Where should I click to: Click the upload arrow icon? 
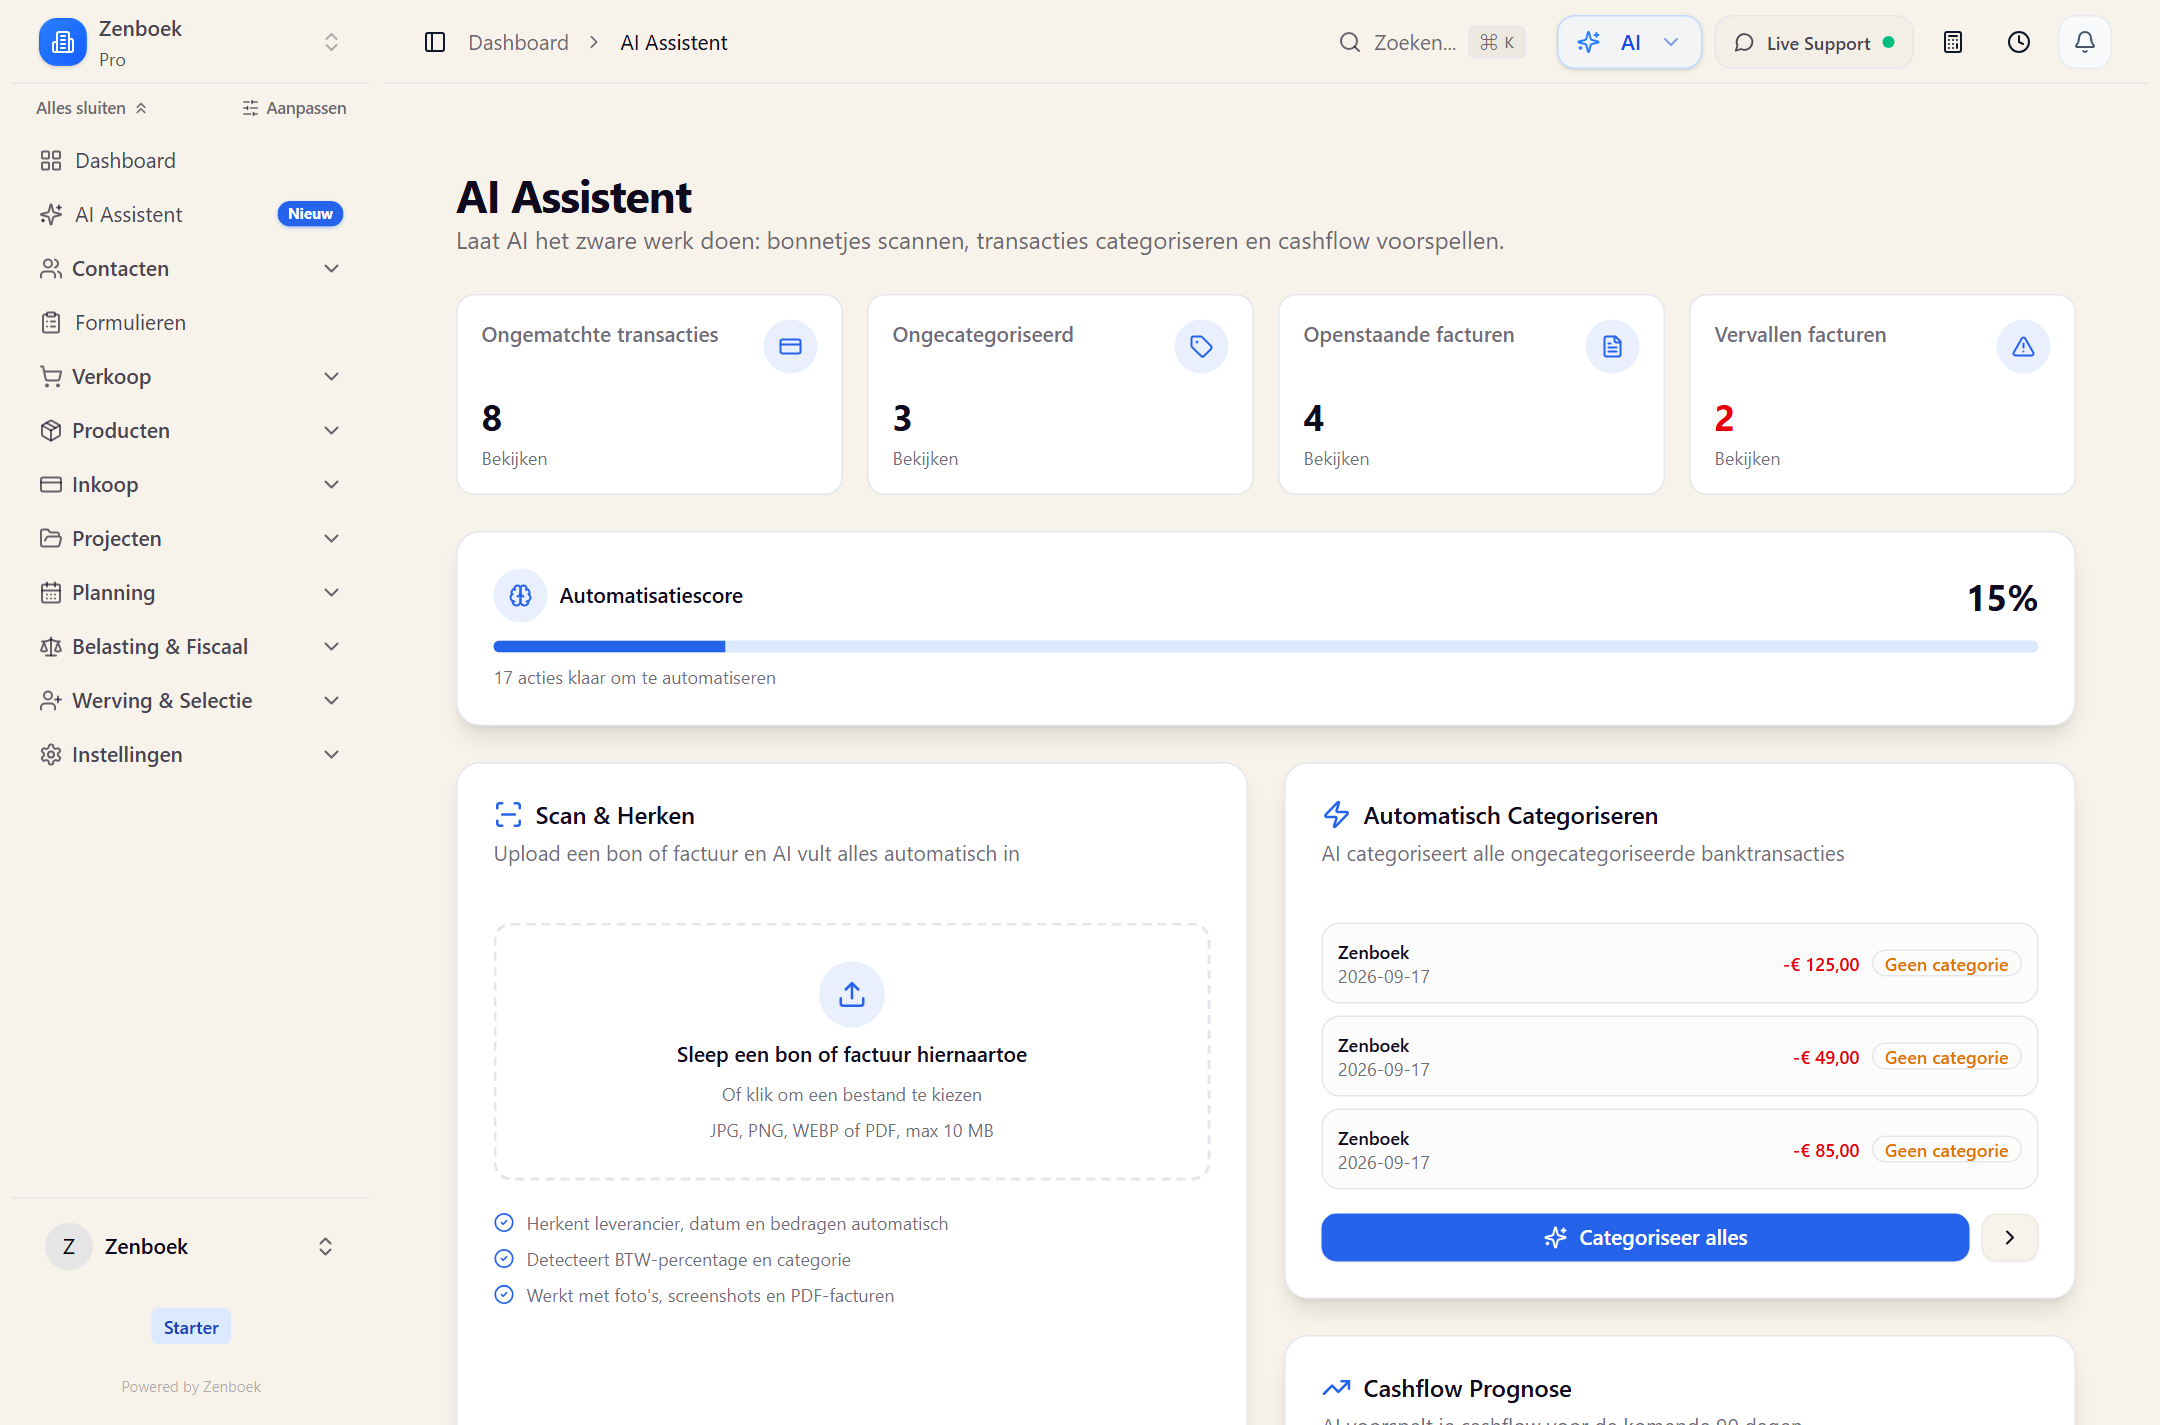(x=852, y=994)
